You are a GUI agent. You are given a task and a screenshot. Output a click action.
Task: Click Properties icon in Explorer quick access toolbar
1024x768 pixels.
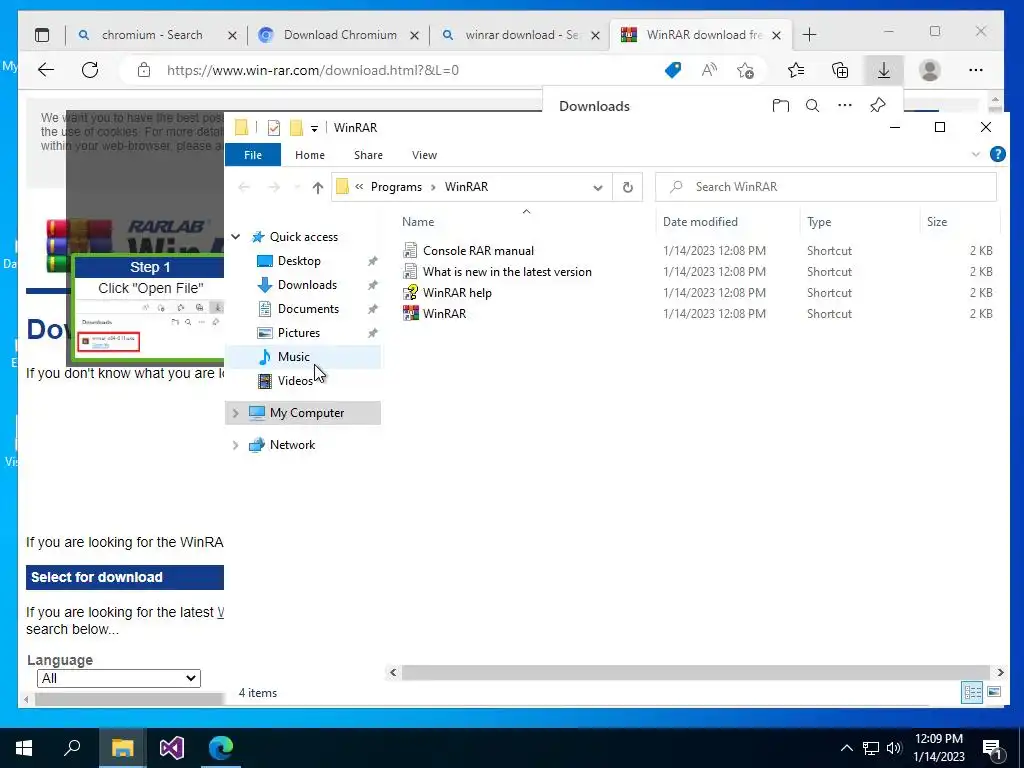(x=274, y=127)
